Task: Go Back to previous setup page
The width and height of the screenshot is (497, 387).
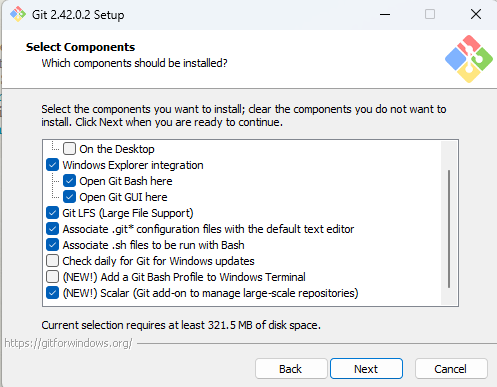Action: point(291,369)
